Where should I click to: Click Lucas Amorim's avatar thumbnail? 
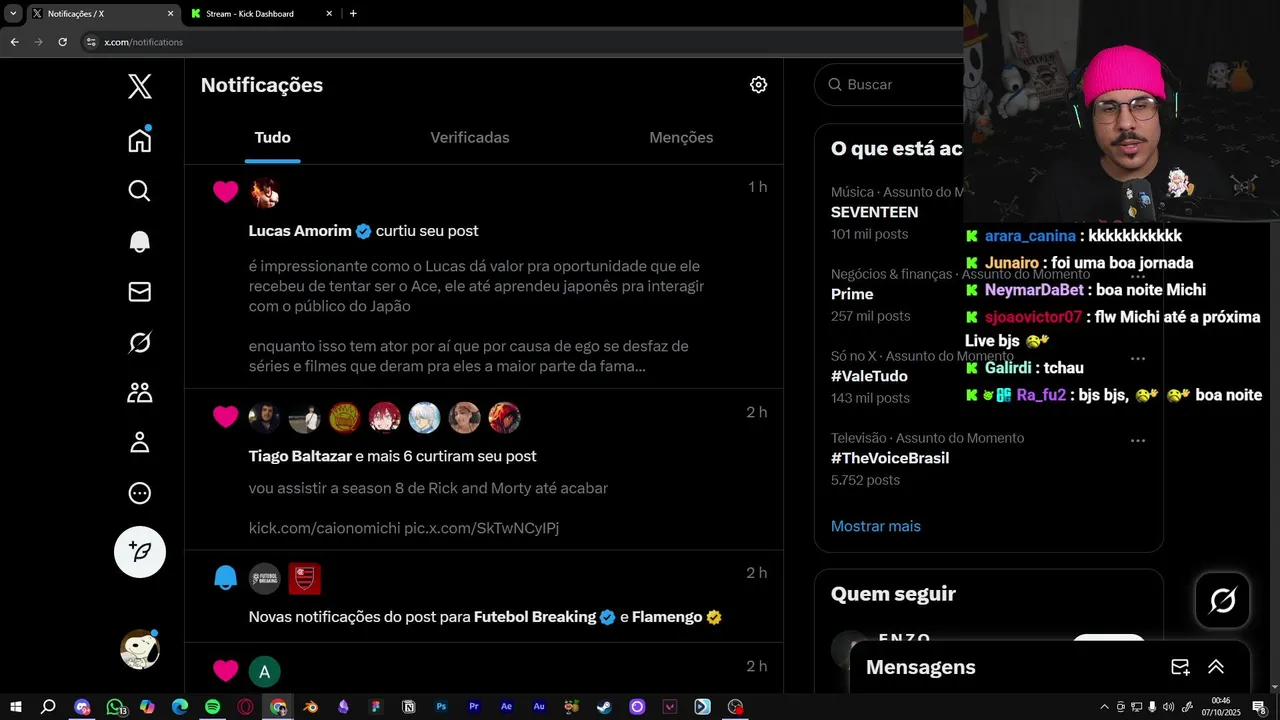[x=265, y=192]
